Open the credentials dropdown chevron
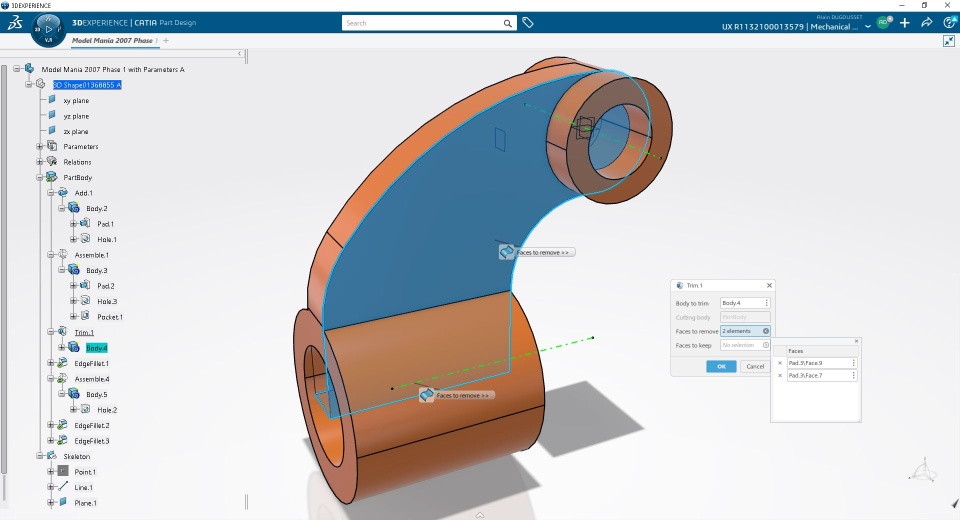The image size is (960, 520). [x=868, y=26]
